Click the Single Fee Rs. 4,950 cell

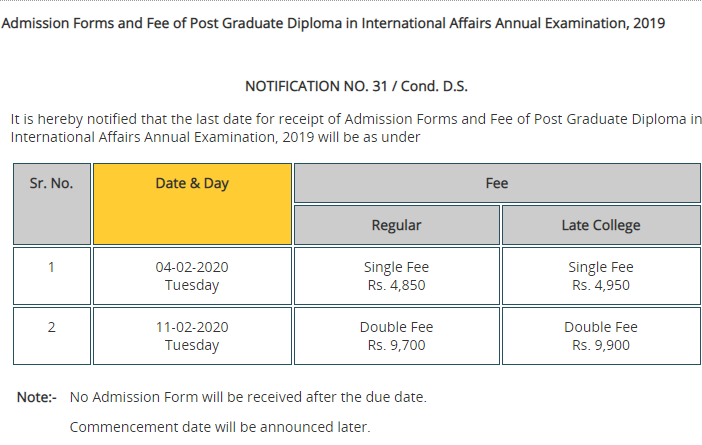[x=601, y=276]
